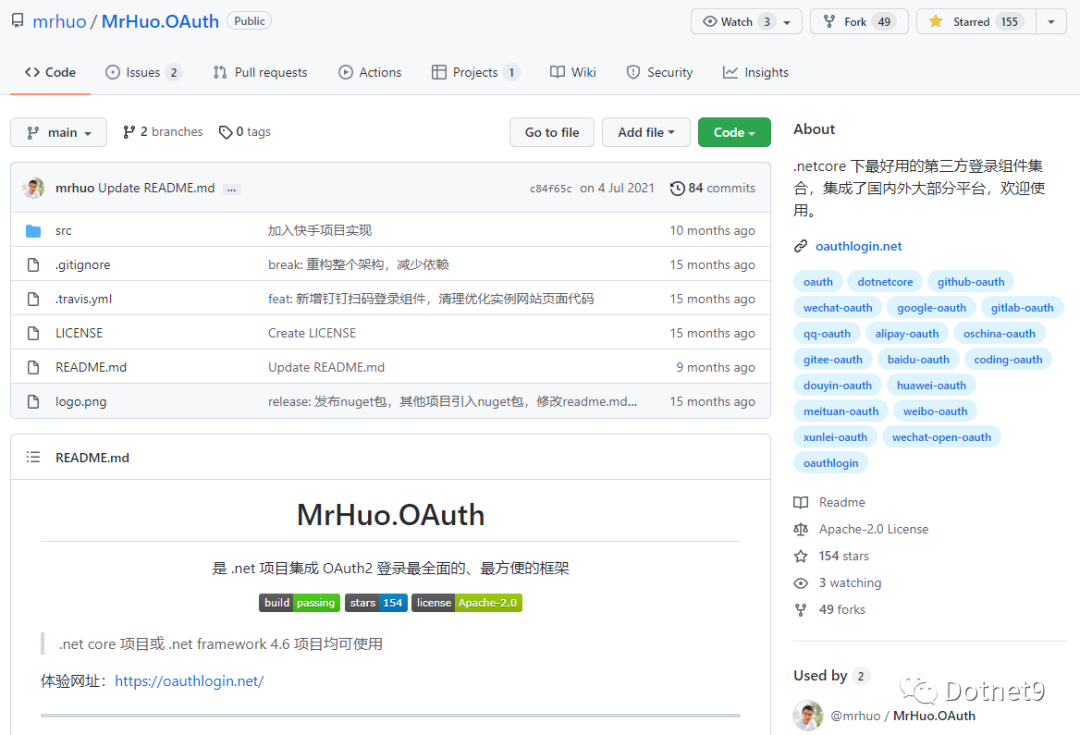The height and width of the screenshot is (735, 1080).
Task: Switch to the Code tab
Action: [50, 72]
